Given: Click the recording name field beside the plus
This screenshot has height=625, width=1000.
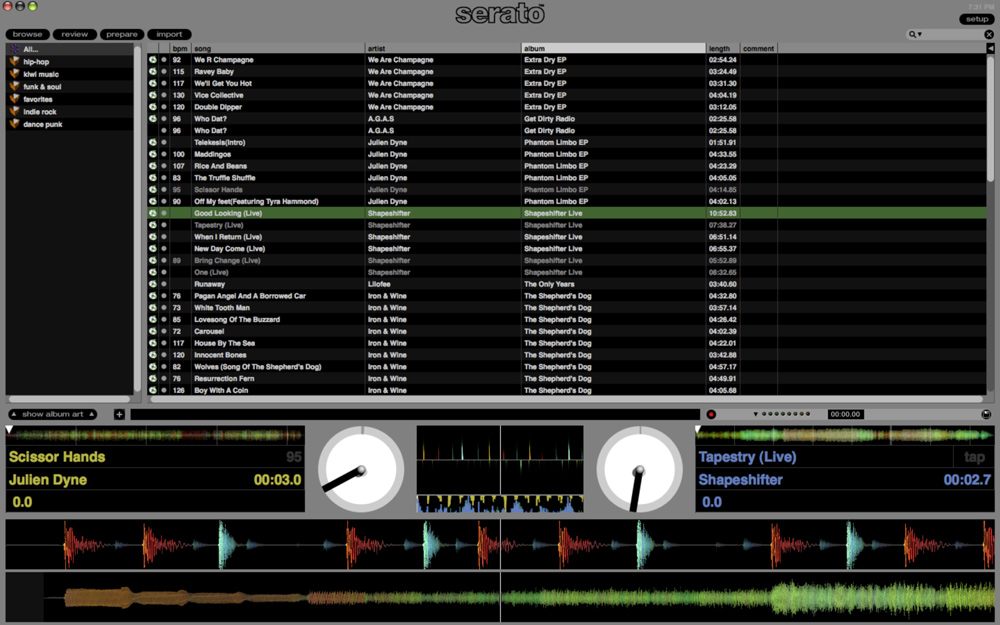Looking at the screenshot, I should (x=415, y=415).
